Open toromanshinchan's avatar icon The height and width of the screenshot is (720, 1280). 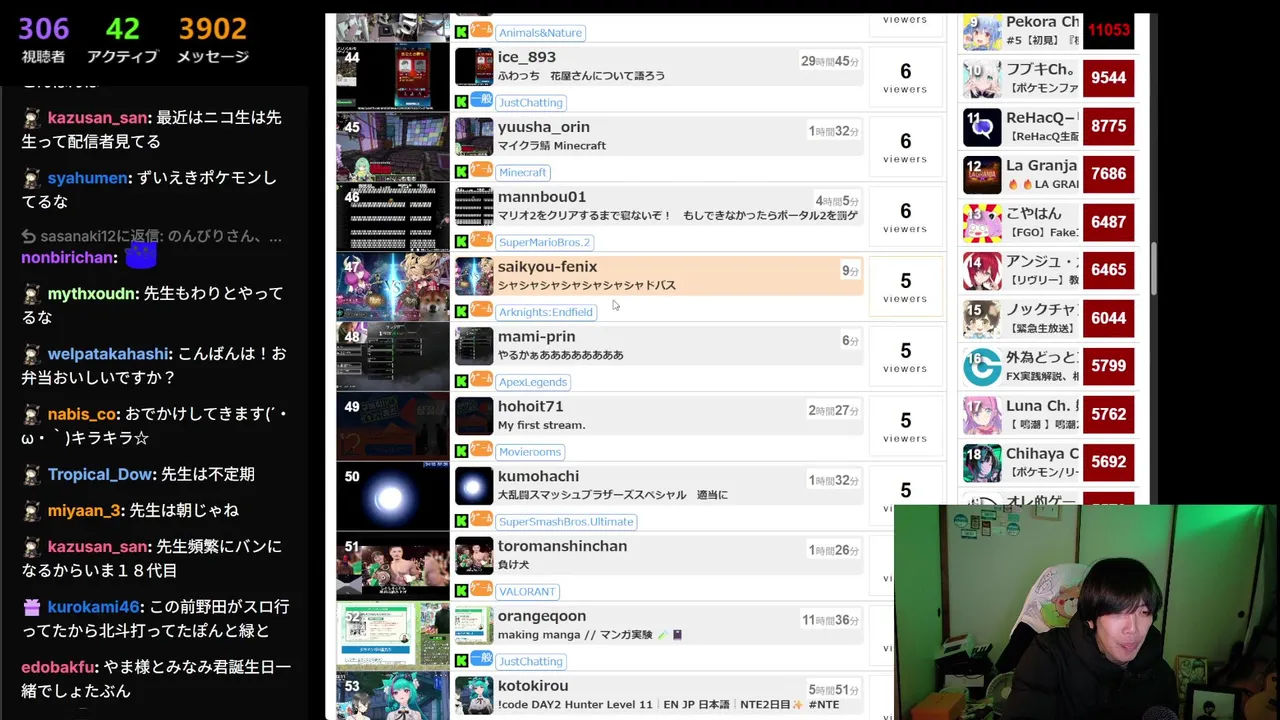click(x=474, y=556)
